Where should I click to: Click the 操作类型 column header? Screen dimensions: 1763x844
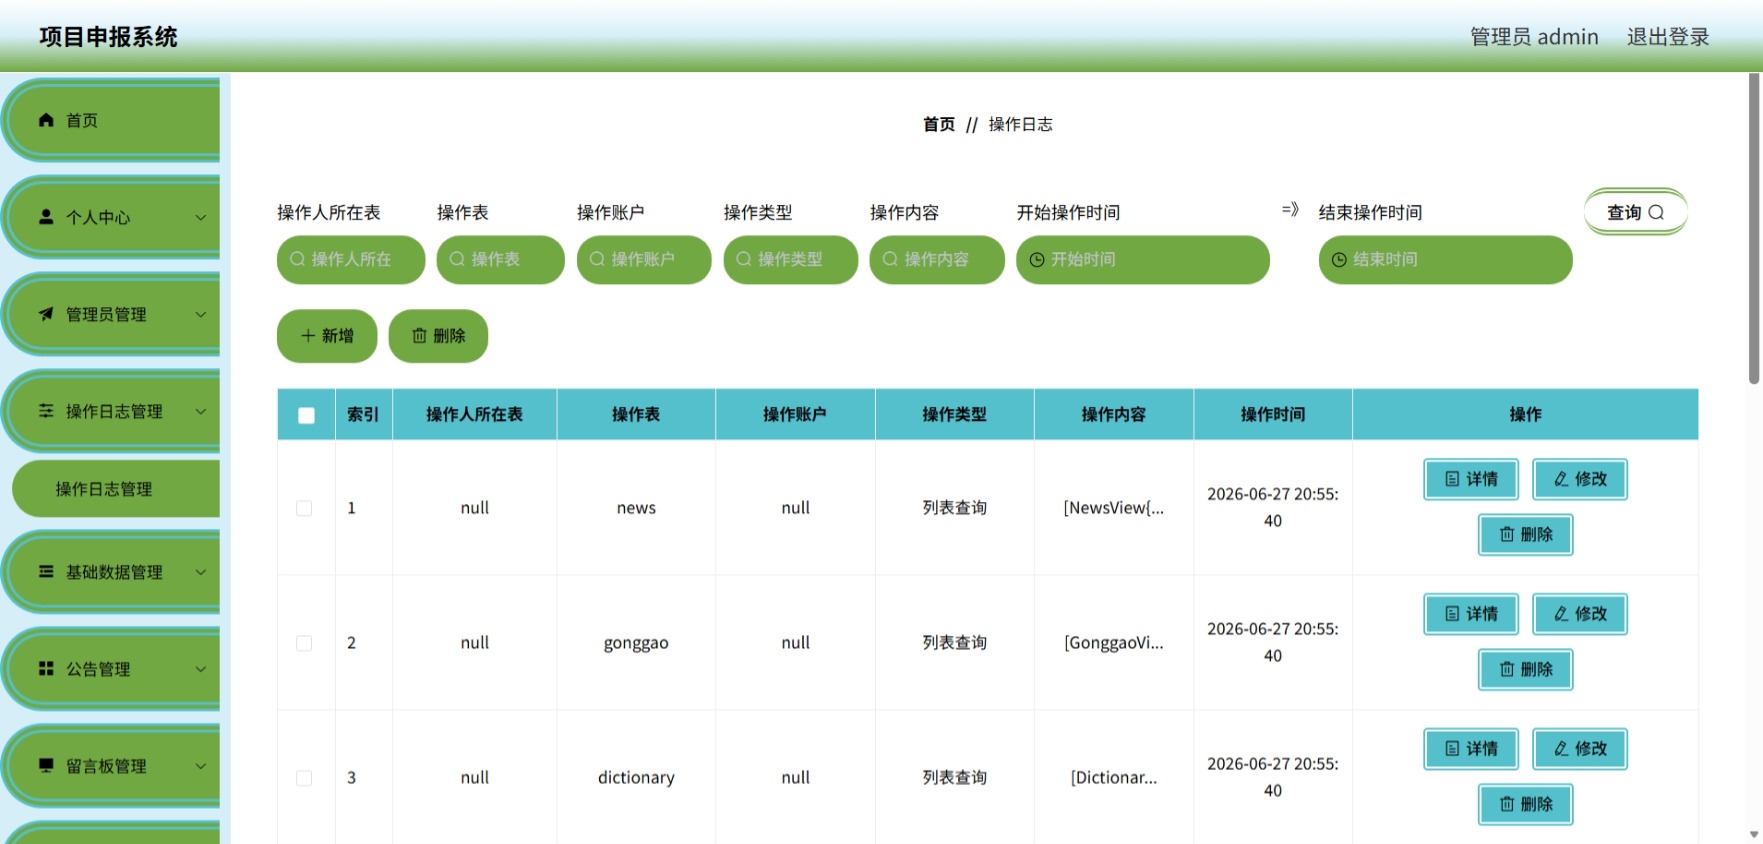[954, 414]
